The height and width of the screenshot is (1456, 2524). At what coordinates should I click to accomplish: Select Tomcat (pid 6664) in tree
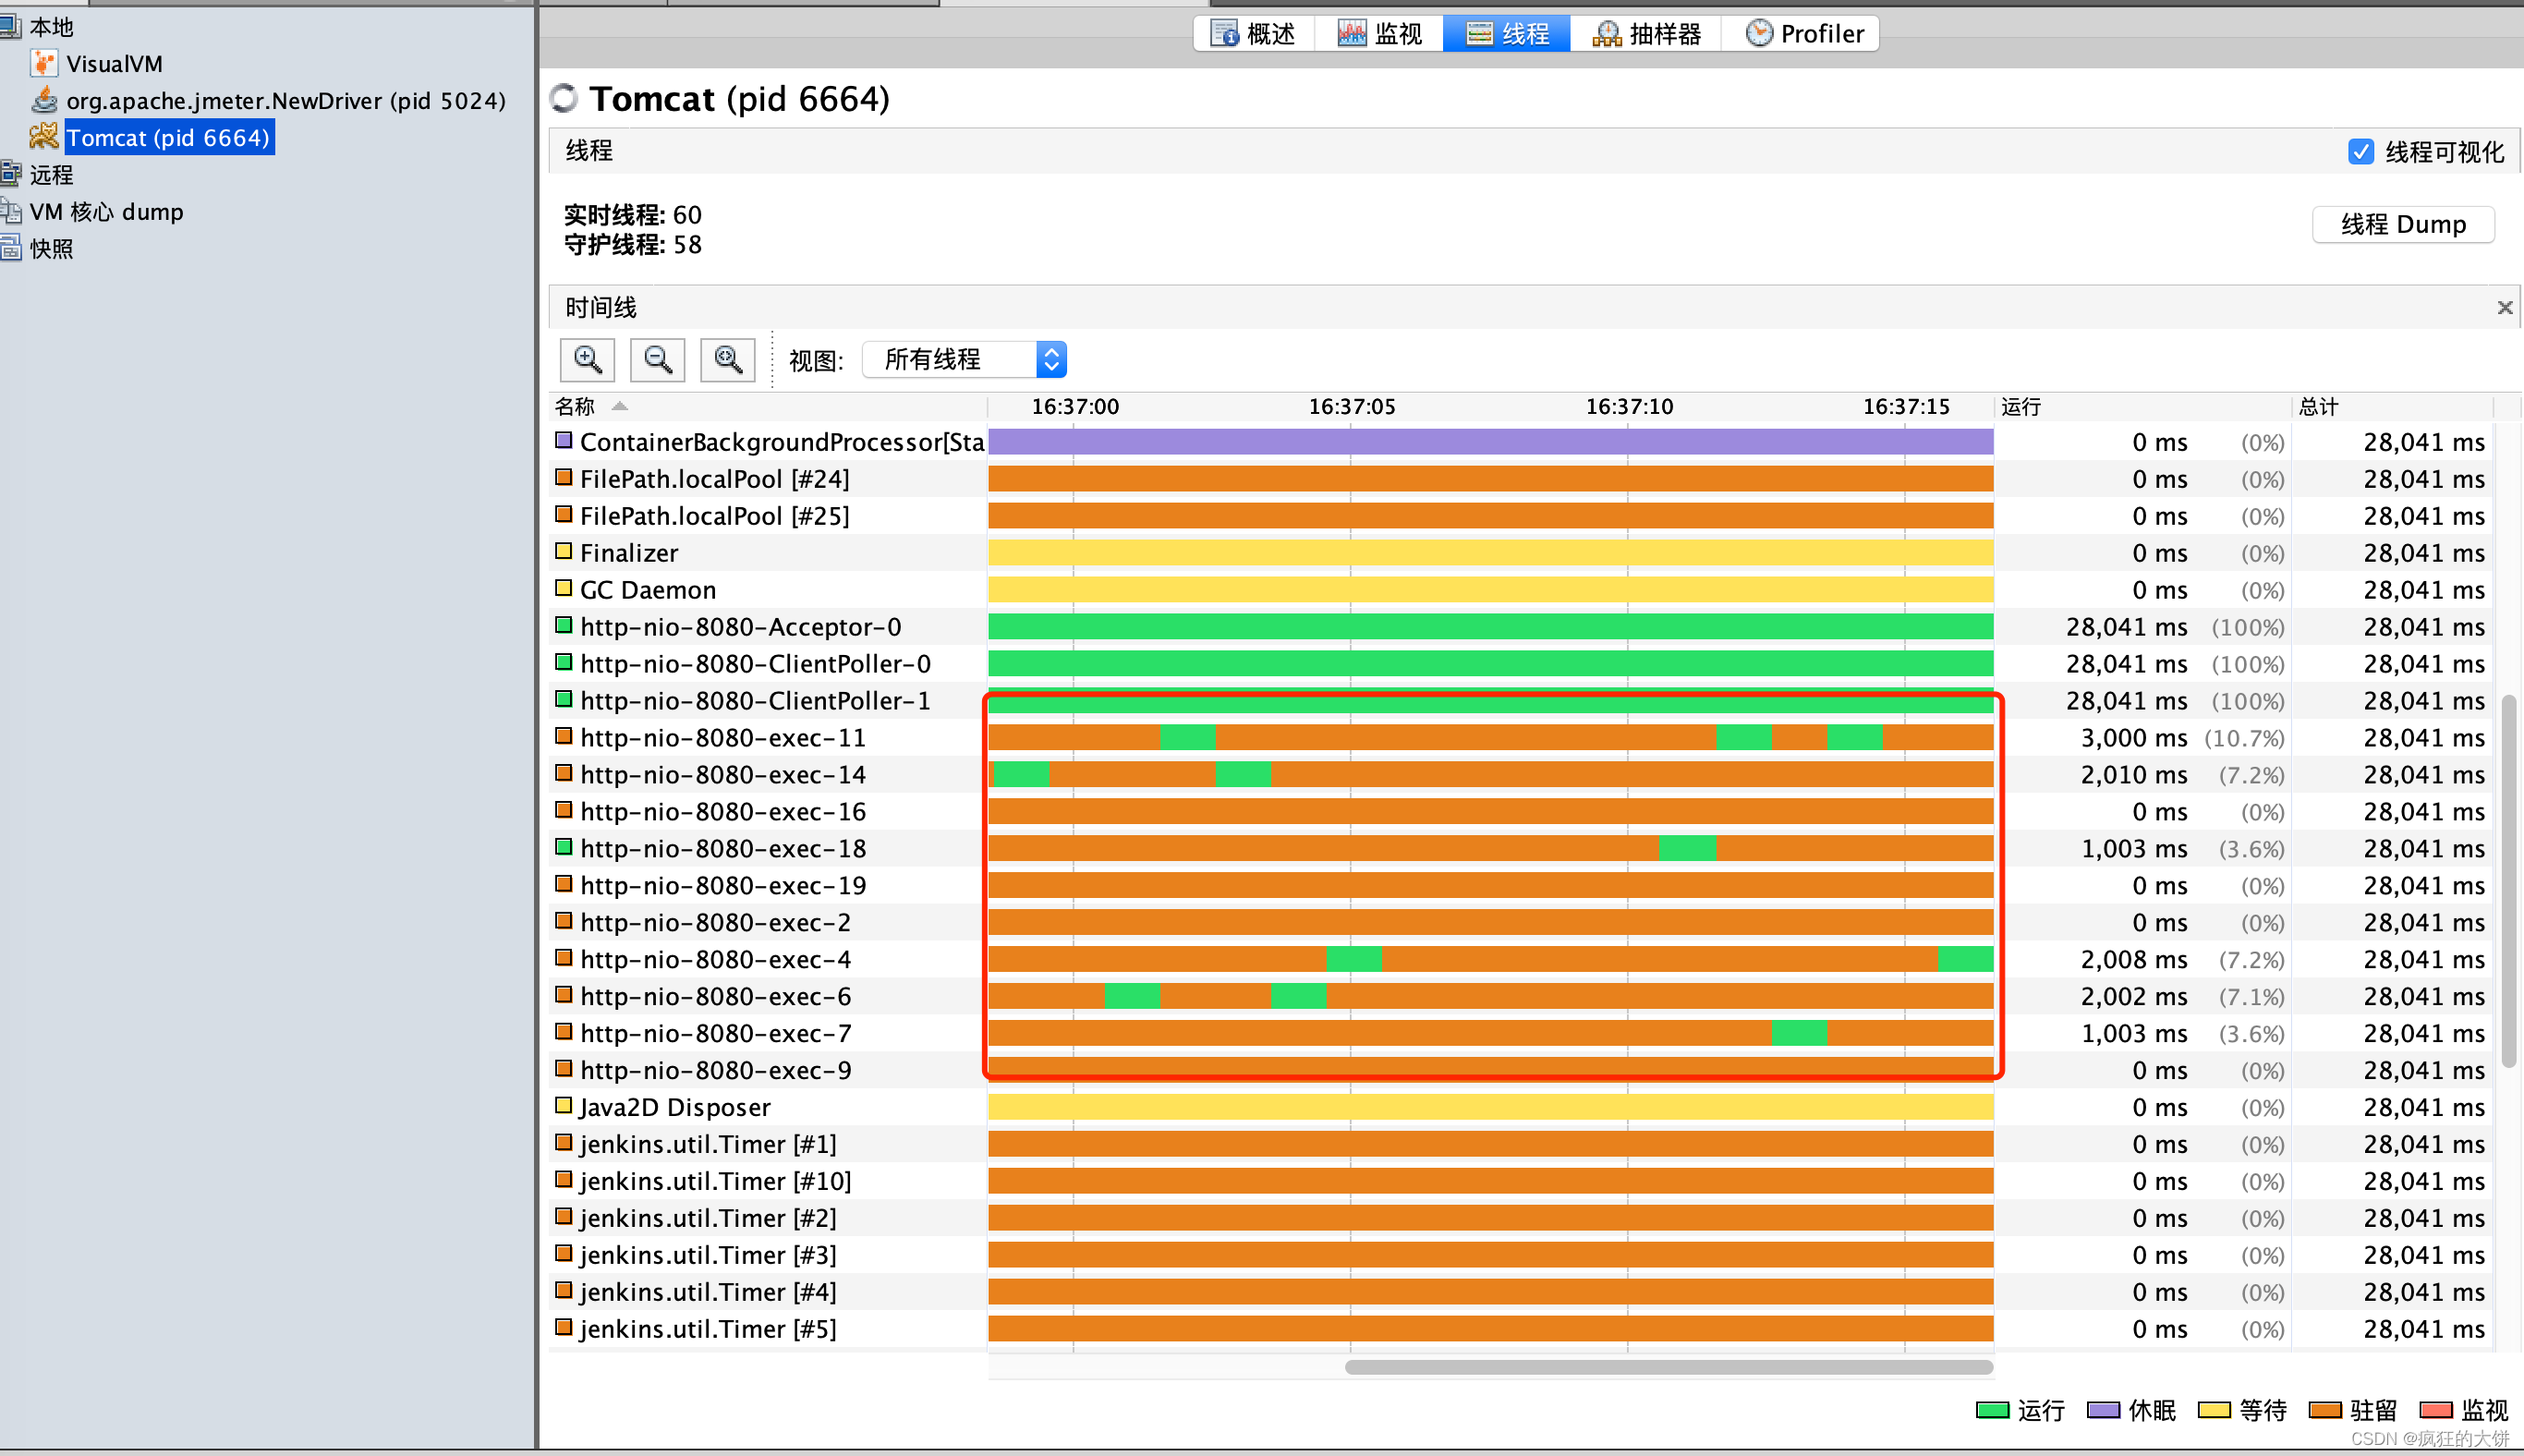(168, 137)
